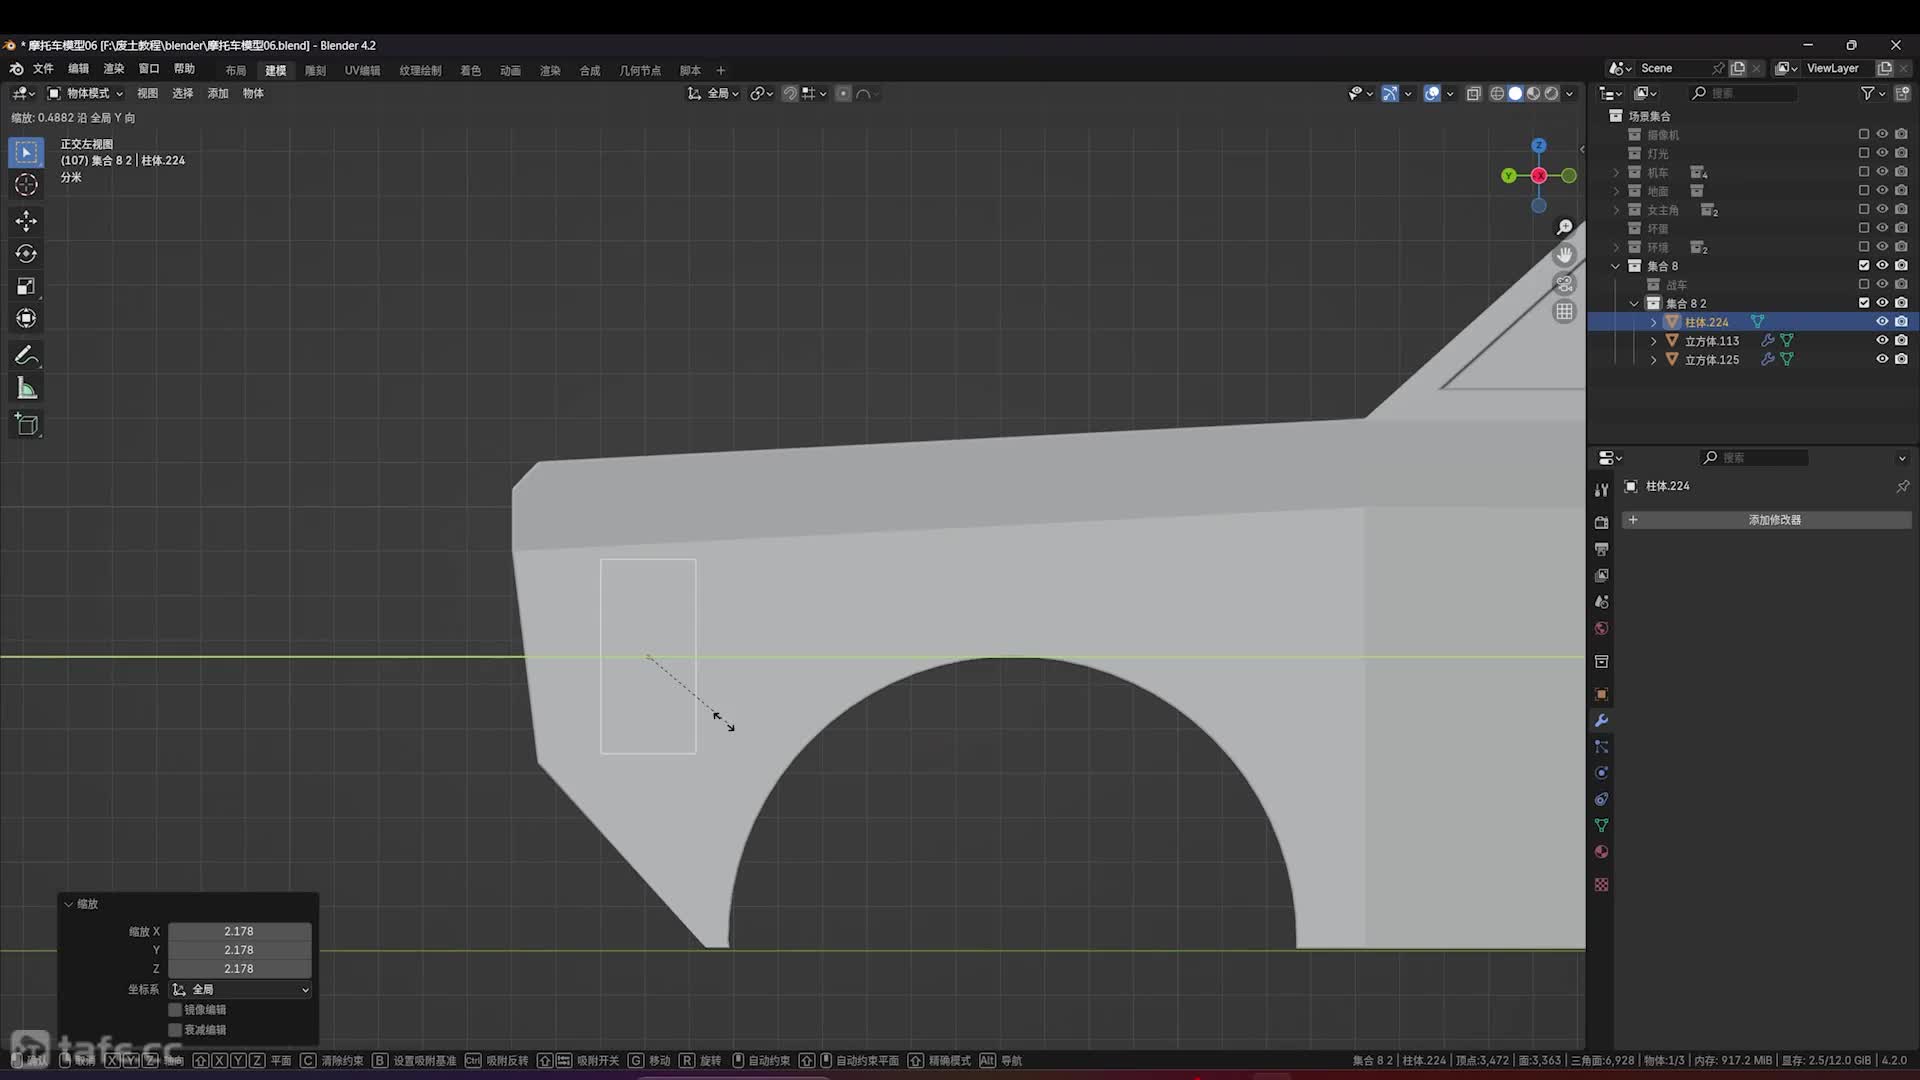The width and height of the screenshot is (1920, 1080).
Task: Enable the 衰减编辑 checkbox
Action: (x=175, y=1029)
